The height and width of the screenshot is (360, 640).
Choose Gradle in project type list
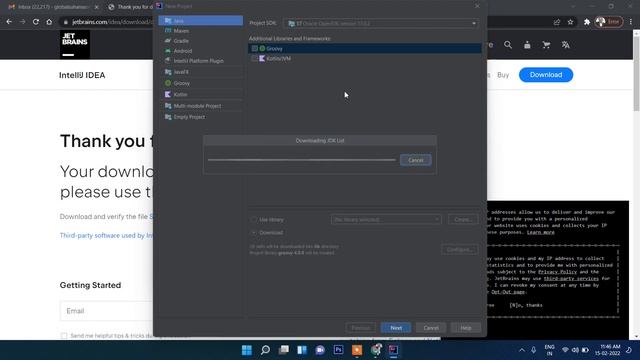[200, 41]
